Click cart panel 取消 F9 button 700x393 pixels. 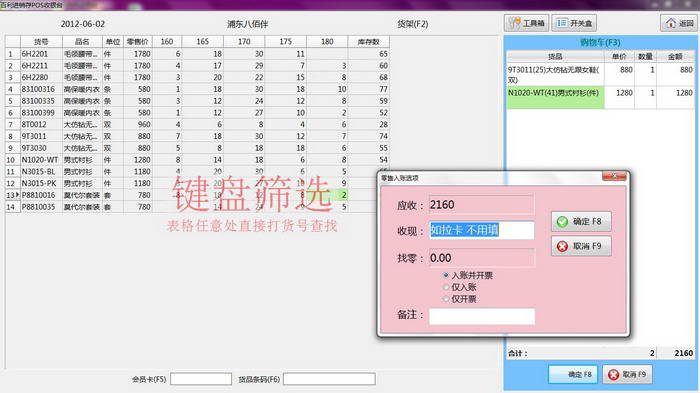tap(627, 375)
